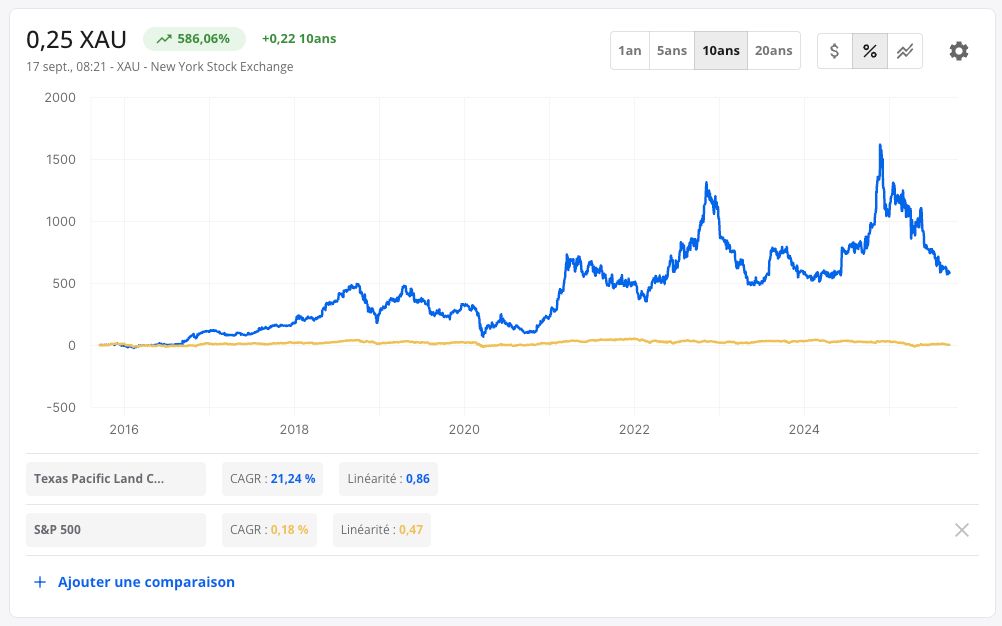Switch chart to percent mode
1002x626 pixels.
(870, 51)
